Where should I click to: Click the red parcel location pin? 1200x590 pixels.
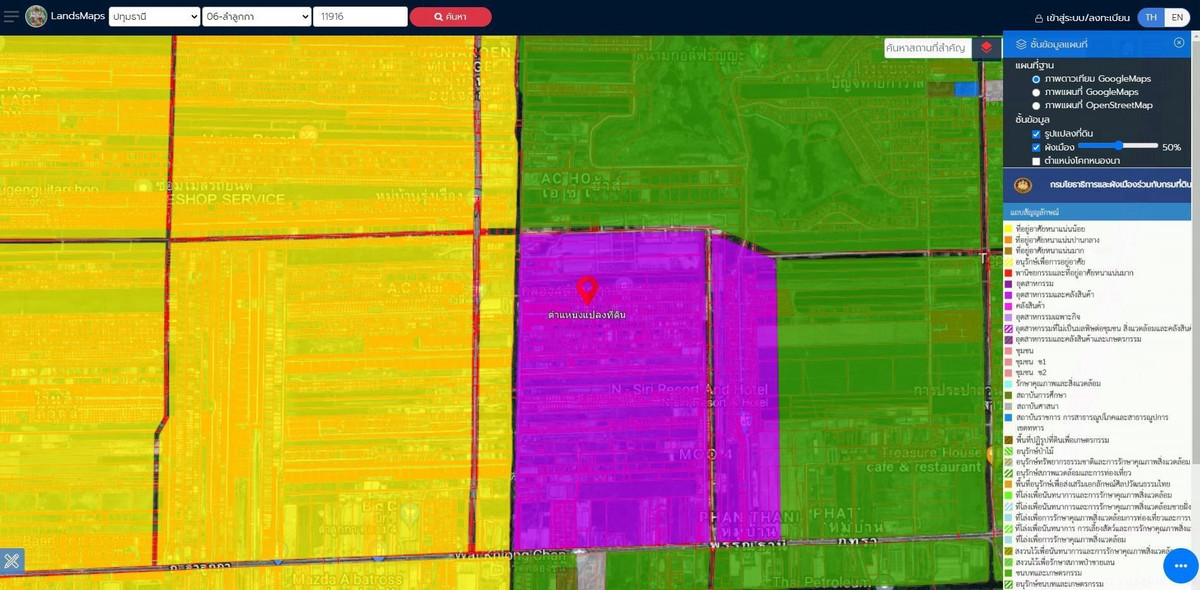[x=588, y=291]
